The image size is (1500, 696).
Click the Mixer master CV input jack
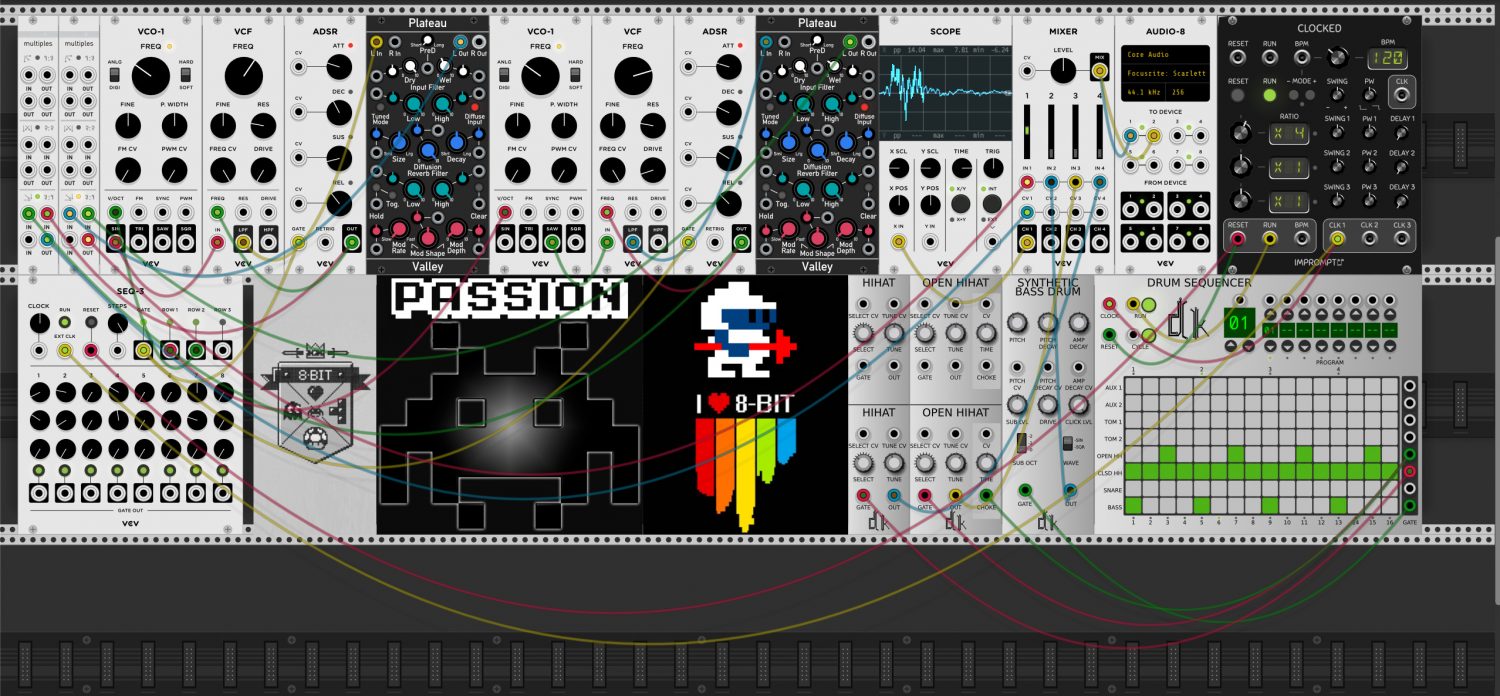click(x=1026, y=70)
